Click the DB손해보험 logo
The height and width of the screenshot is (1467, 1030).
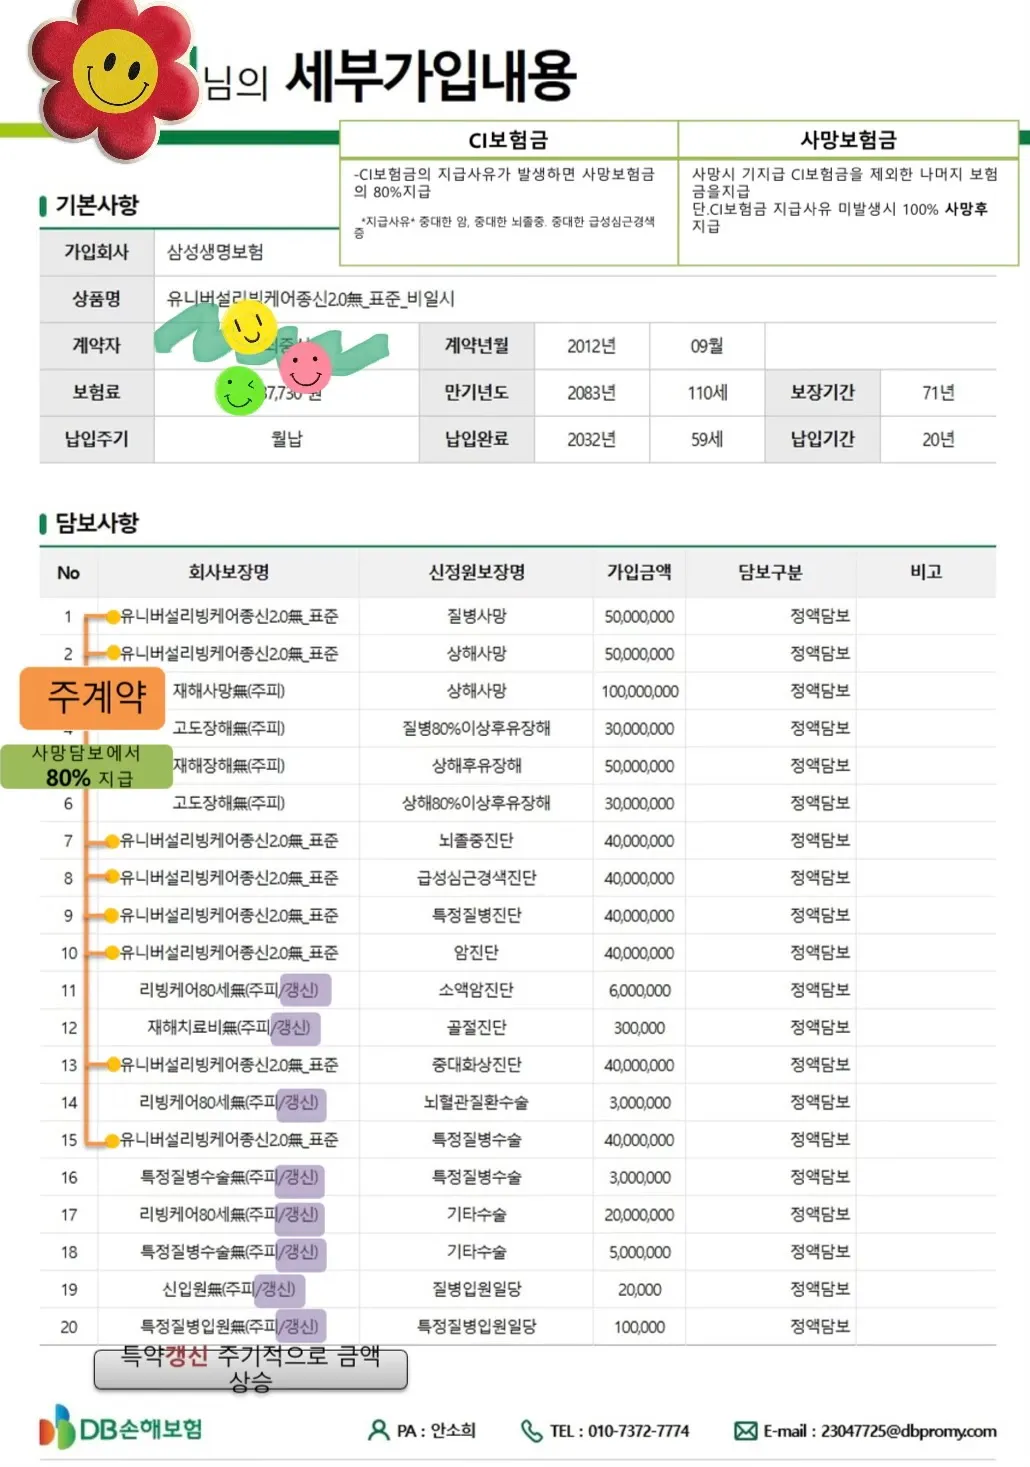click(x=120, y=1428)
